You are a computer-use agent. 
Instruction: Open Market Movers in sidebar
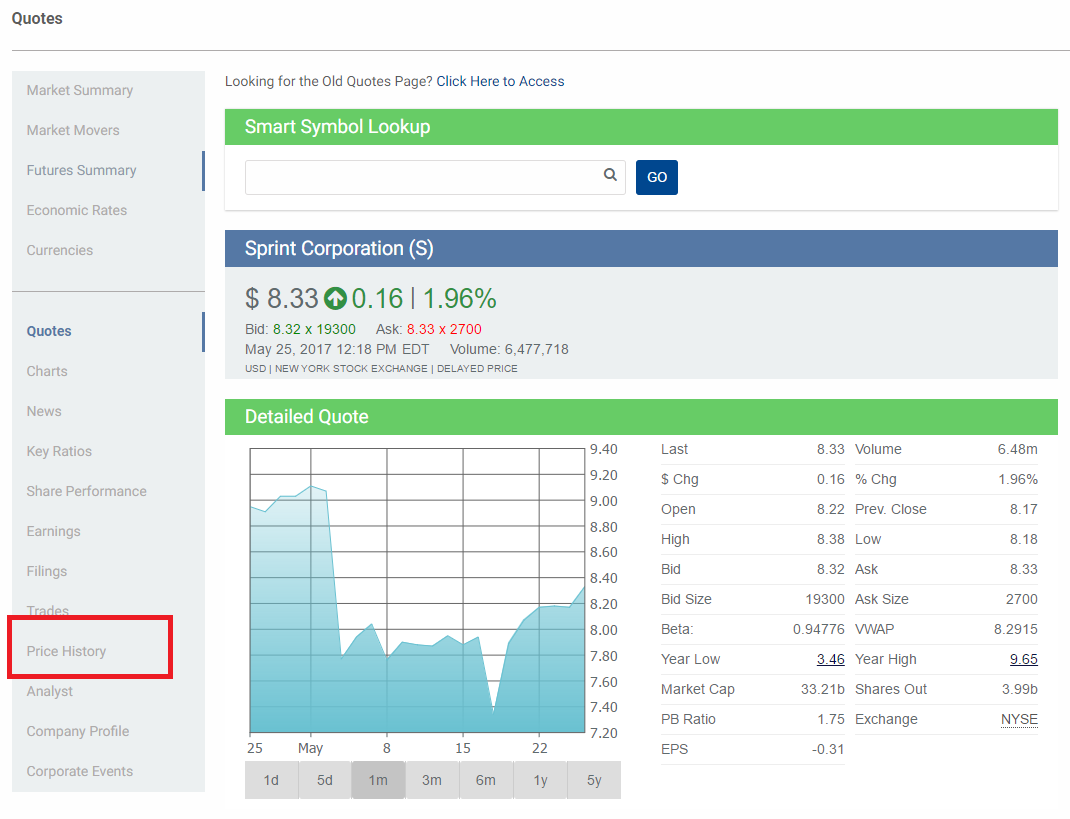[x=73, y=130]
